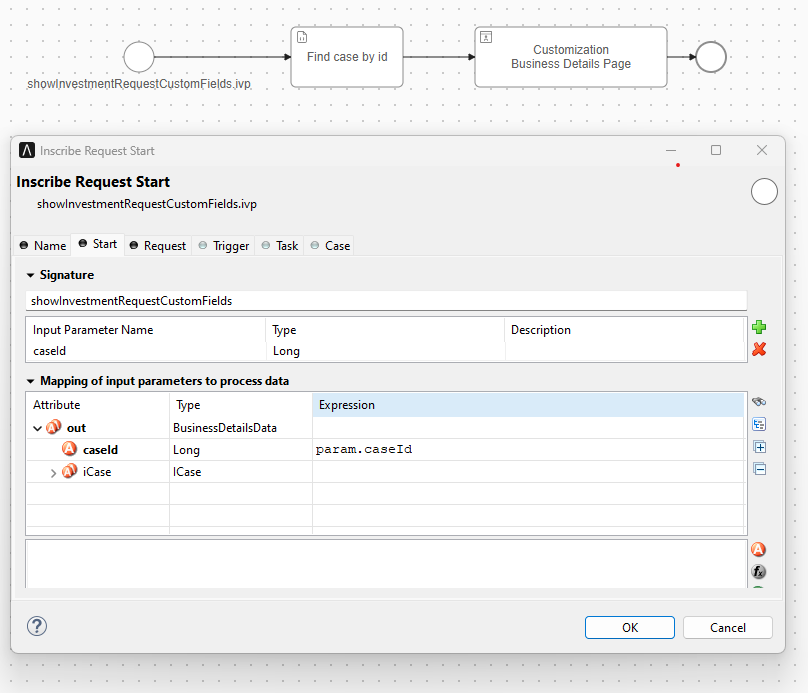This screenshot has width=808, height=693.
Task: Toggle the tree view icon in mapping panel
Action: coord(759,423)
